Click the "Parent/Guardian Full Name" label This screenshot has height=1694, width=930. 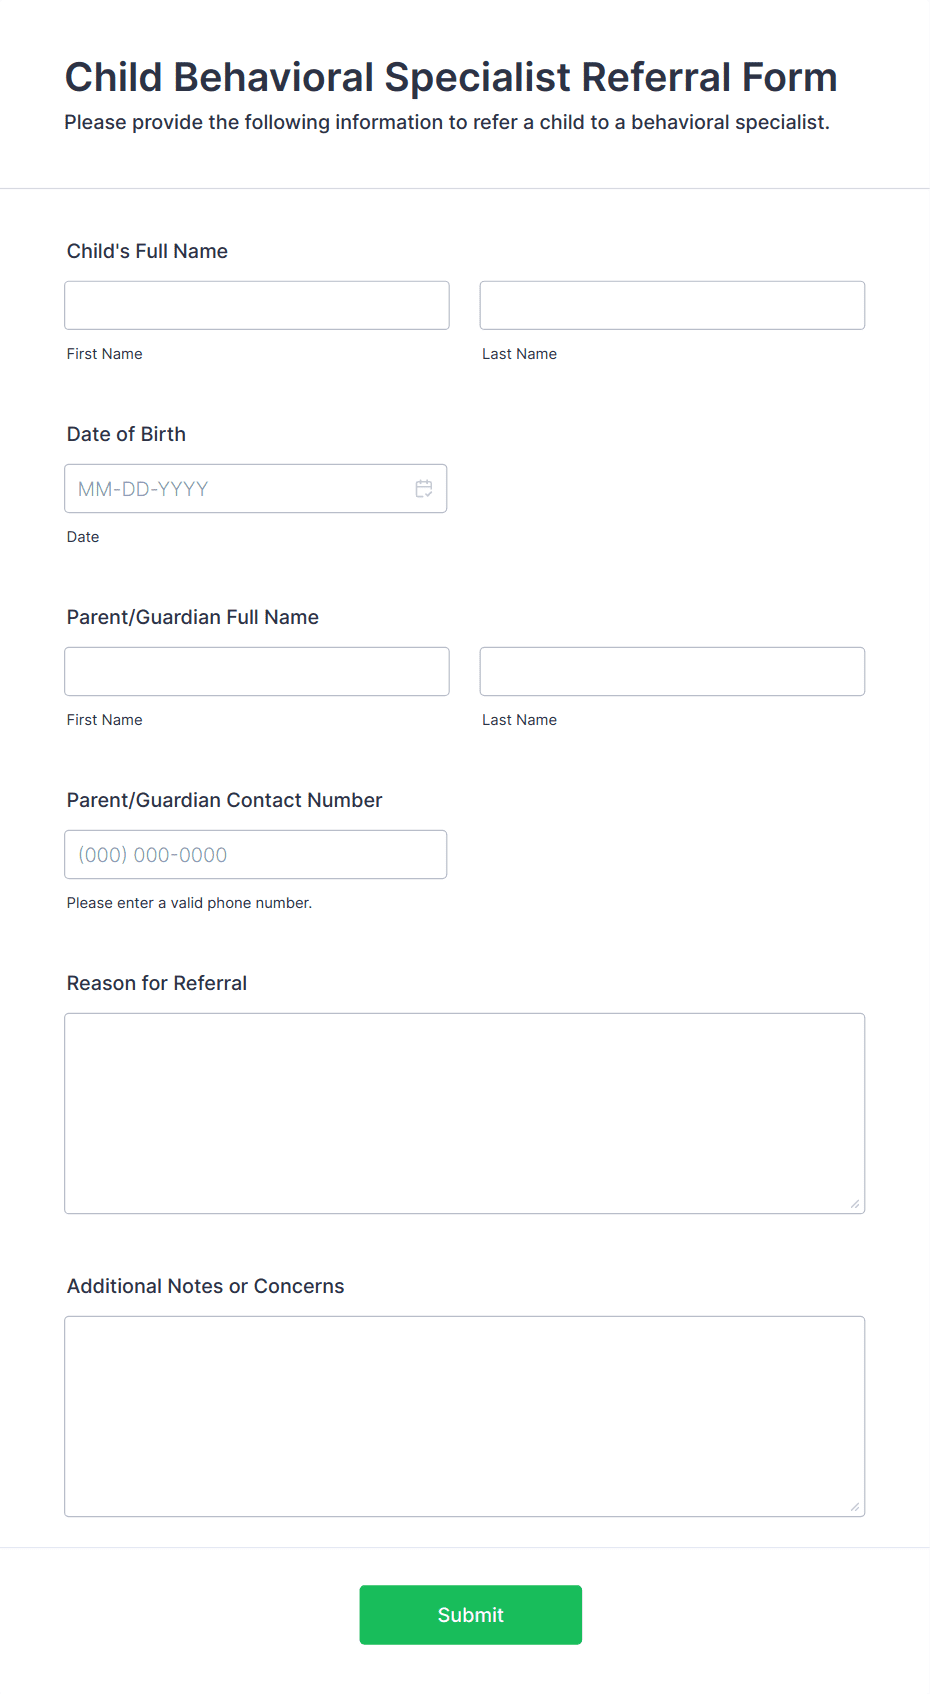click(193, 617)
